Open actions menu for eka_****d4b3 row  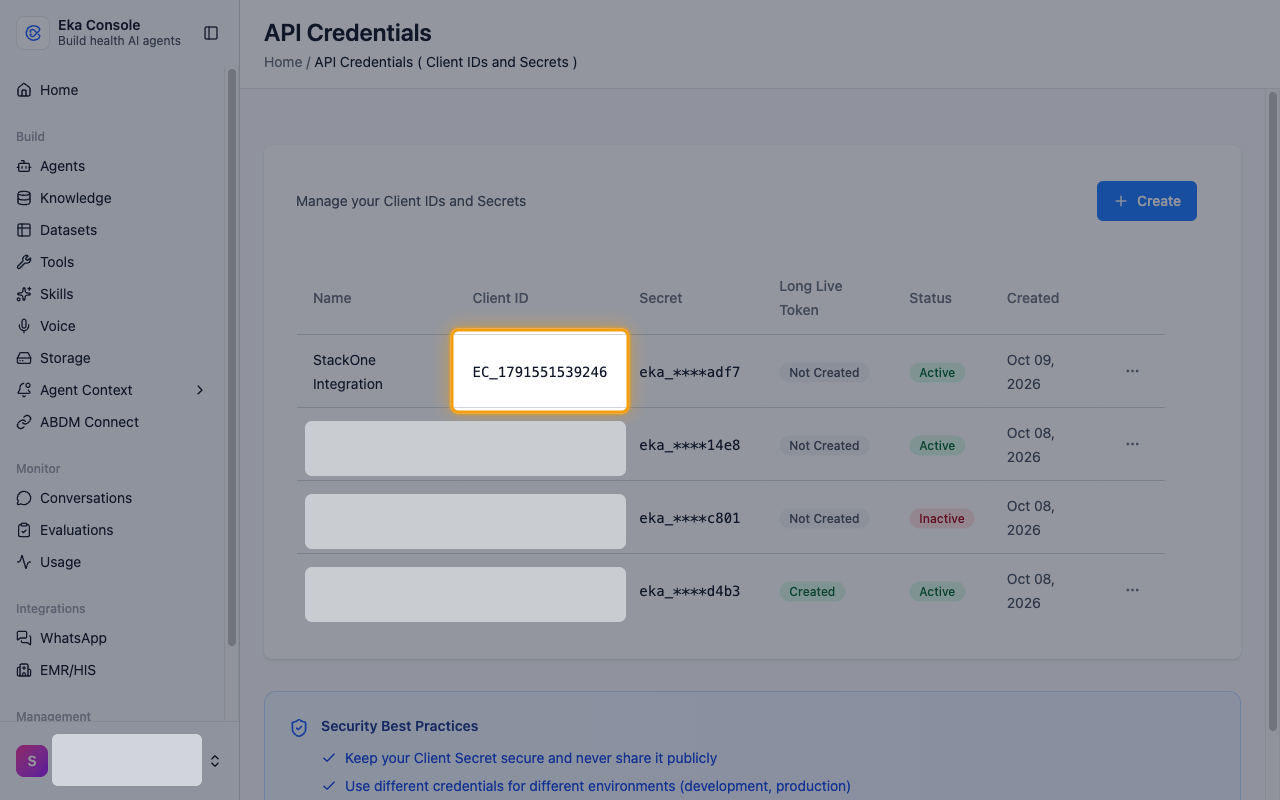[1132, 590]
